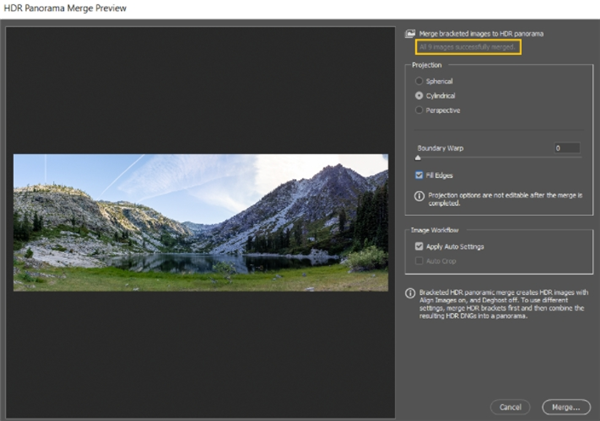Click the Auto Crop checkbox
Viewport: 600px width, 421px height.
pyautogui.click(x=419, y=261)
